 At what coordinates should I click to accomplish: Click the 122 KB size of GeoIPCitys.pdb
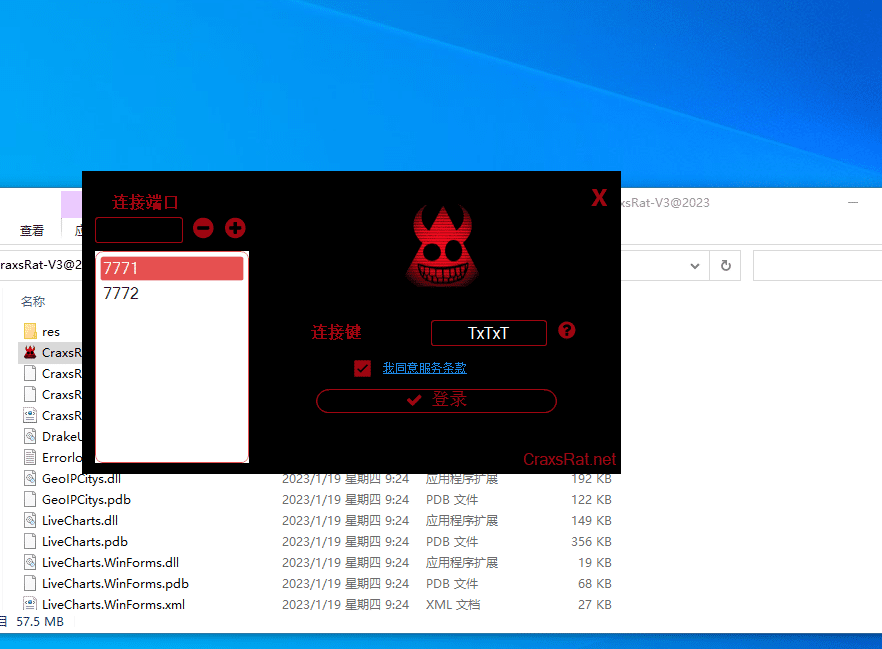point(591,499)
